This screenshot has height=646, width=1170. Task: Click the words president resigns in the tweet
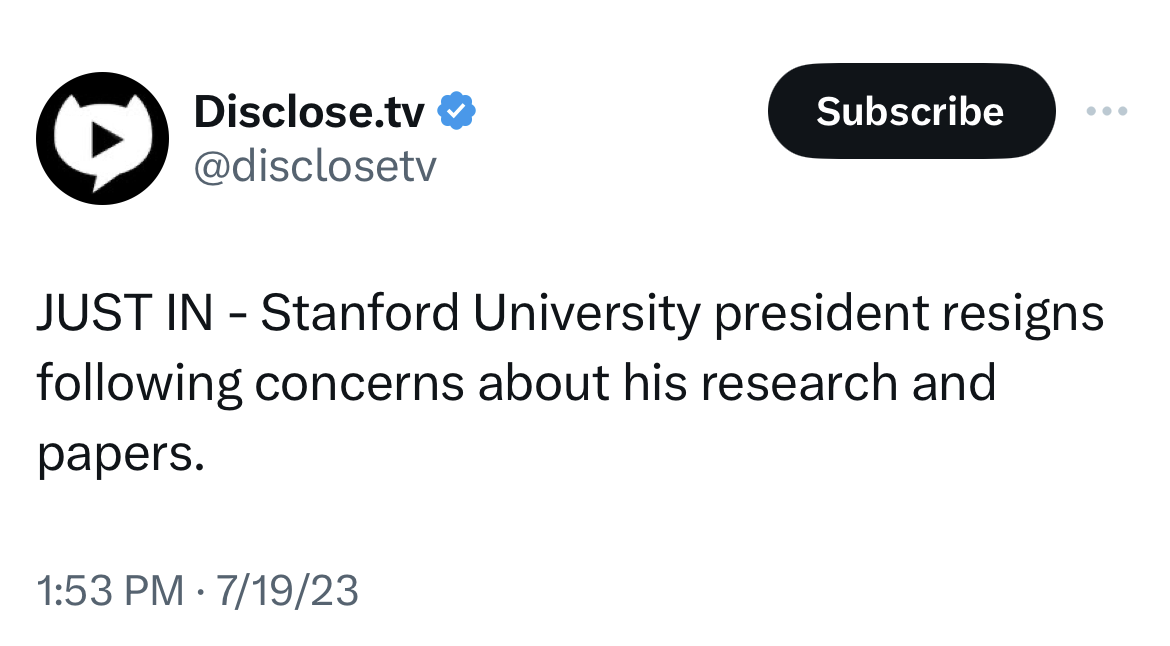(909, 313)
